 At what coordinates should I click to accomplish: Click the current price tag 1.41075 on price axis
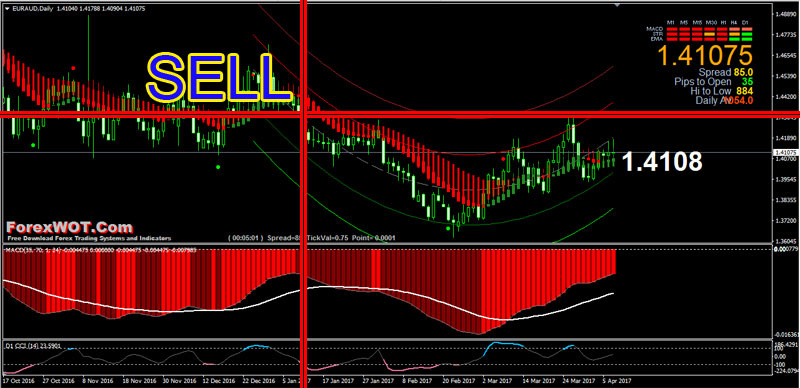point(786,152)
